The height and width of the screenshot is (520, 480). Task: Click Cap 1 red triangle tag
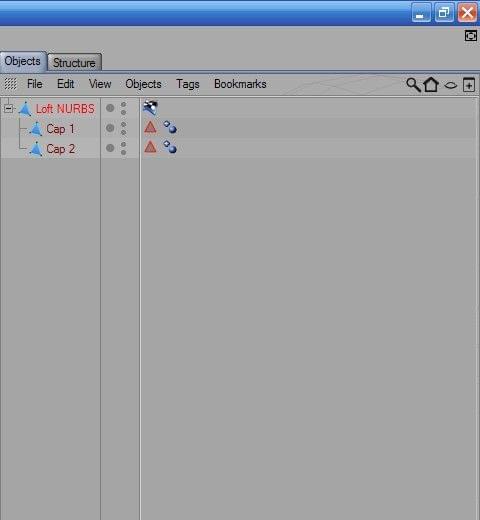pyautogui.click(x=150, y=128)
